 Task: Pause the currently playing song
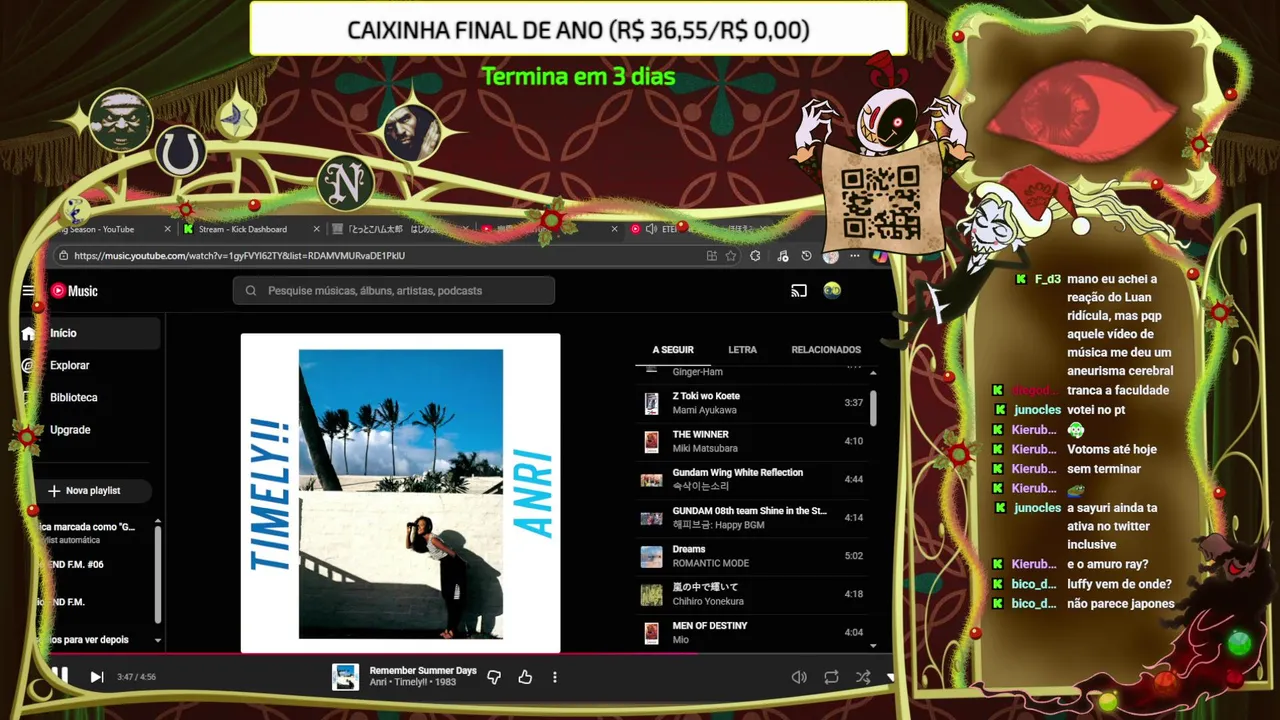click(60, 676)
